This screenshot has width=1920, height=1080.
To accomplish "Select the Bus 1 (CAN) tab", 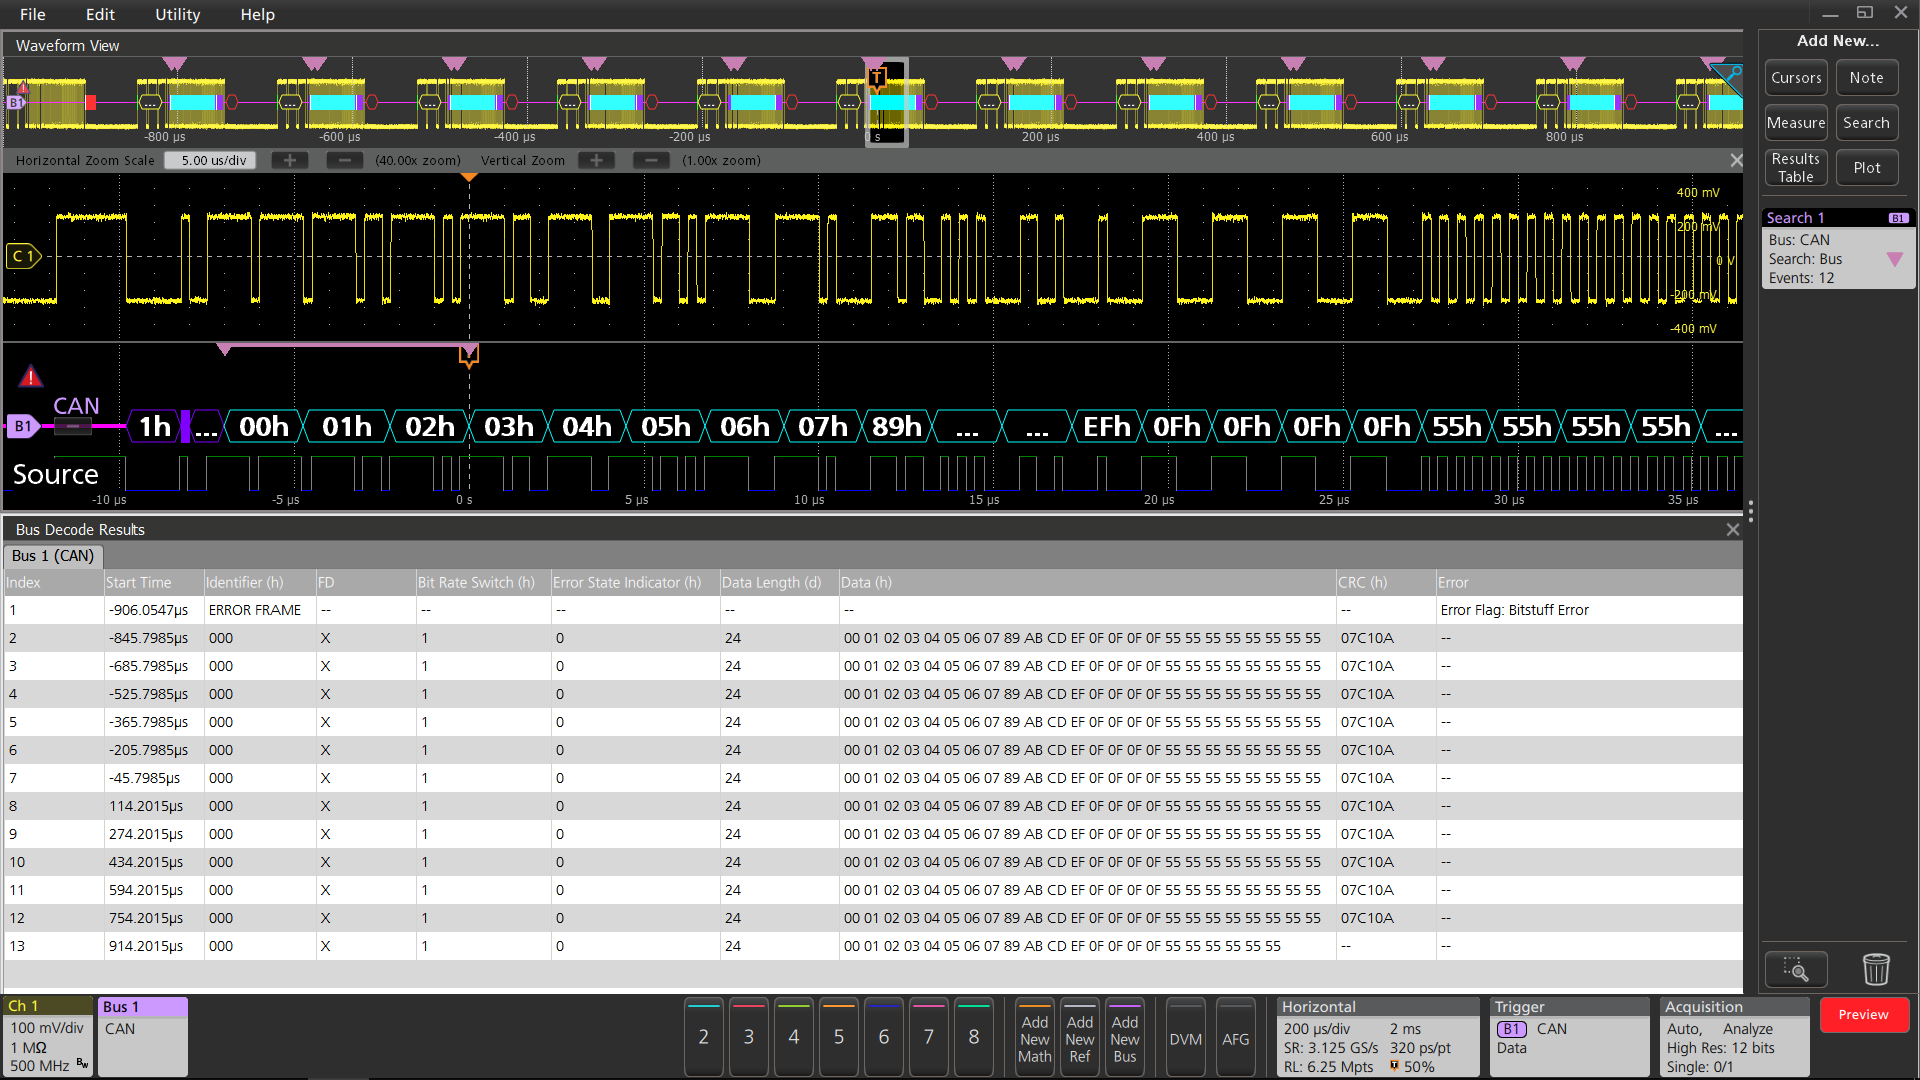I will [54, 556].
